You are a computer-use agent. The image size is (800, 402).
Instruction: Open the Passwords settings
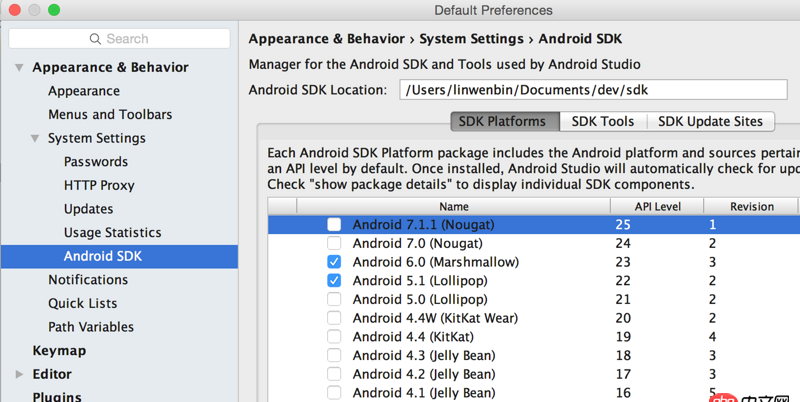tap(96, 162)
